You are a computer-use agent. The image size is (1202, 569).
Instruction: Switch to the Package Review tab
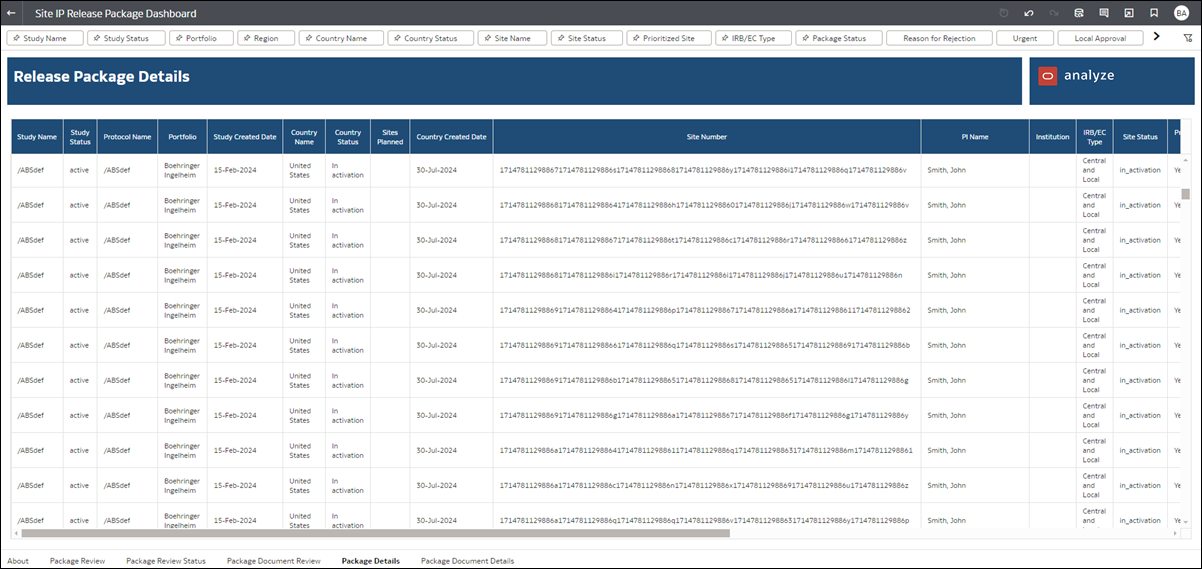pyautogui.click(x=77, y=561)
